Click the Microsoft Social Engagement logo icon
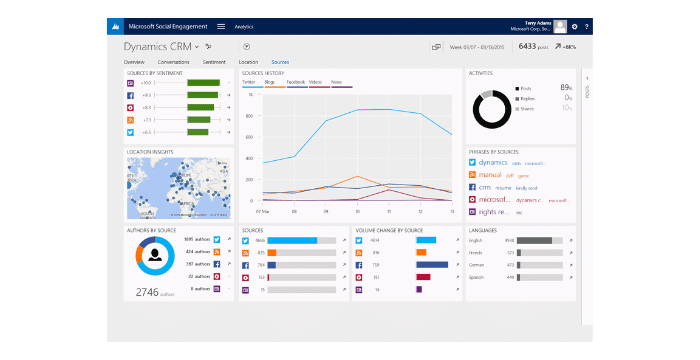Image resolution: width=700 pixels, height=360 pixels. [116, 27]
